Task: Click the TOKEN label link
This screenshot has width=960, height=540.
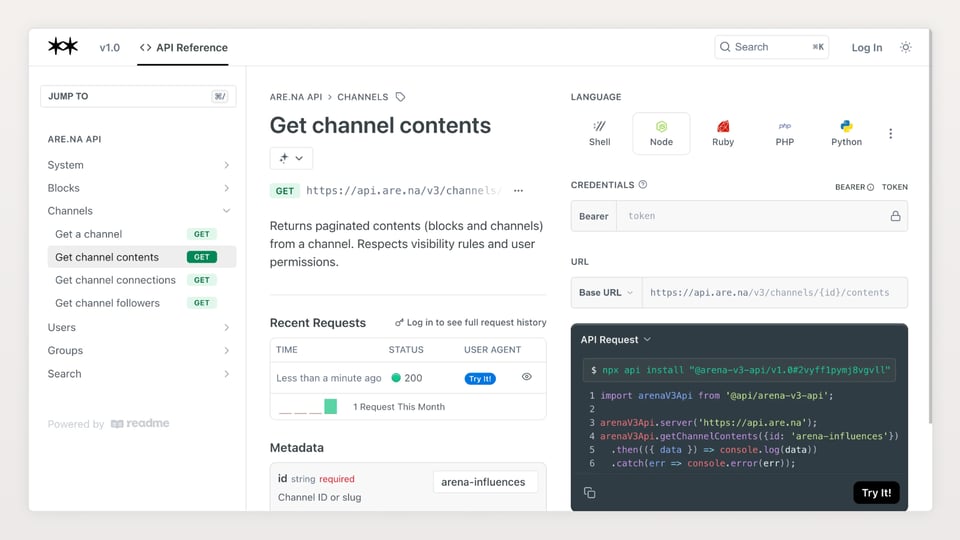Action: [894, 187]
